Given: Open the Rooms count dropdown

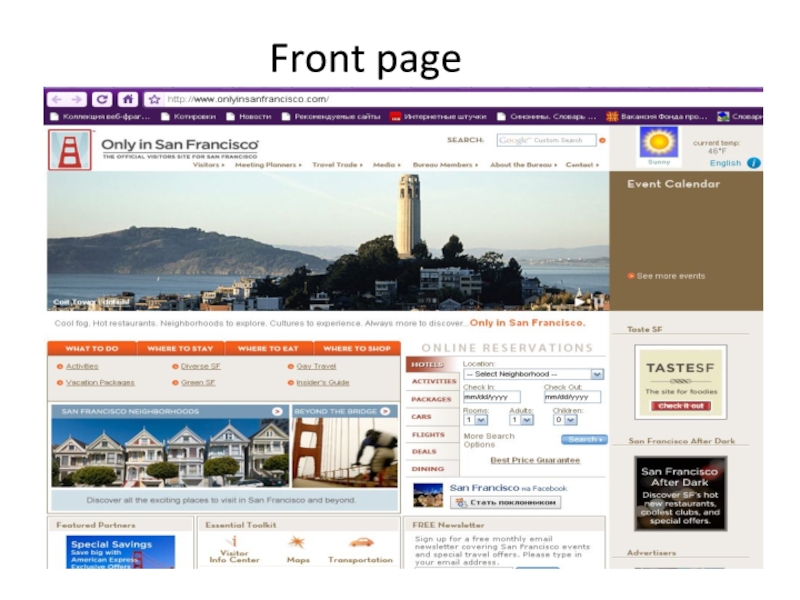Looking at the screenshot, I should coord(476,420).
